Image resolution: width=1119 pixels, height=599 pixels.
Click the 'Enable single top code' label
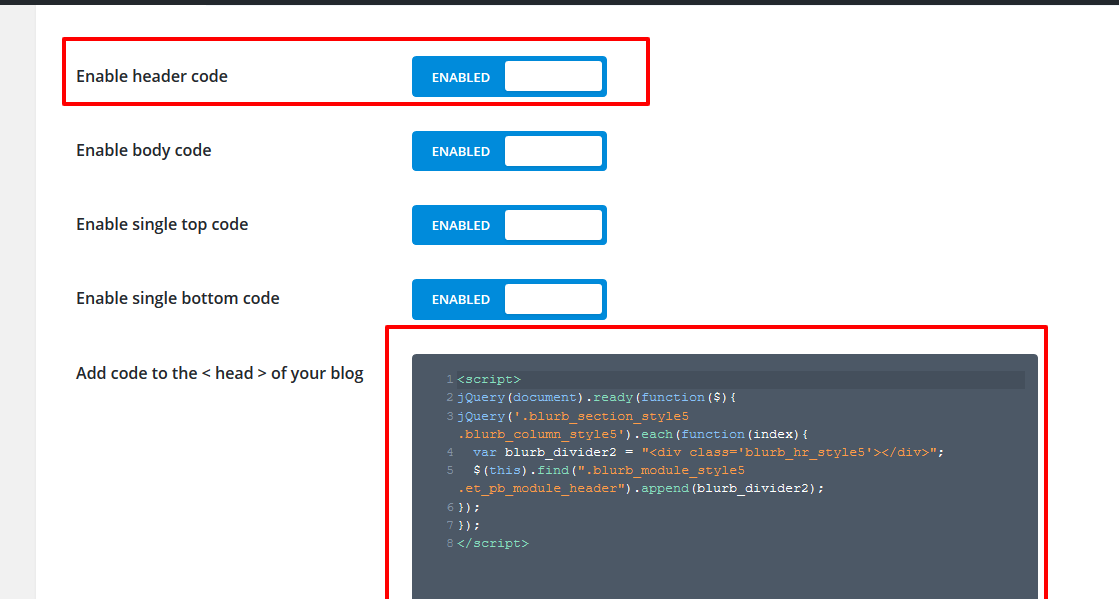(x=162, y=225)
